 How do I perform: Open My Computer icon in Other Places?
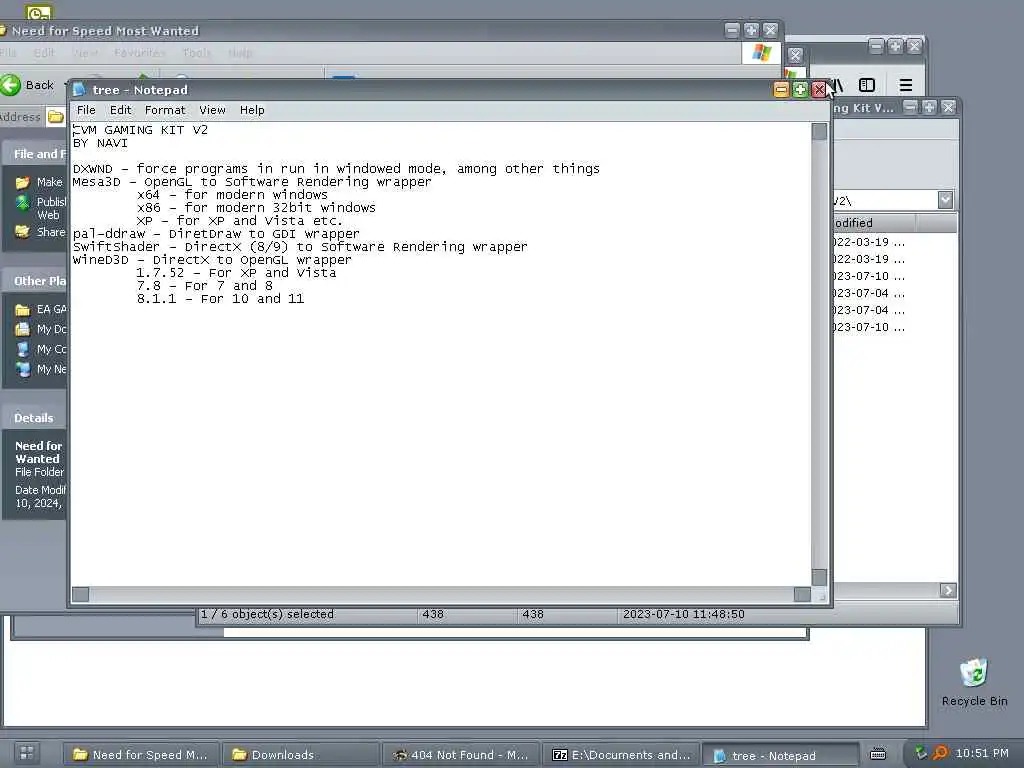[22, 349]
